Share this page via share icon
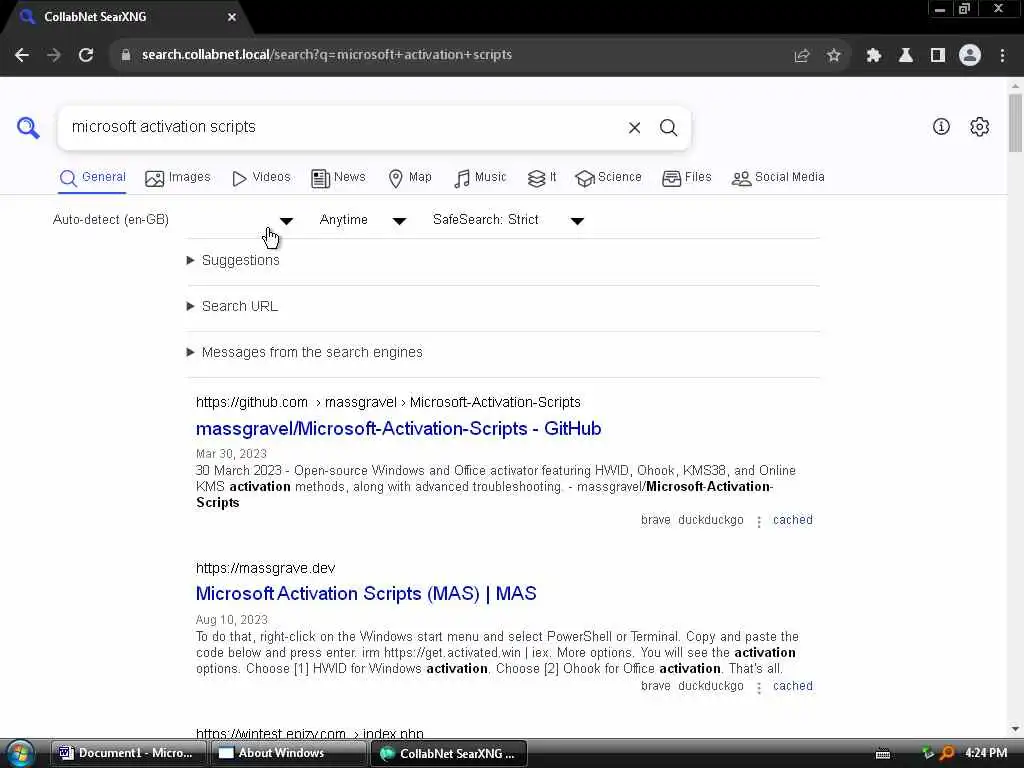 802,56
